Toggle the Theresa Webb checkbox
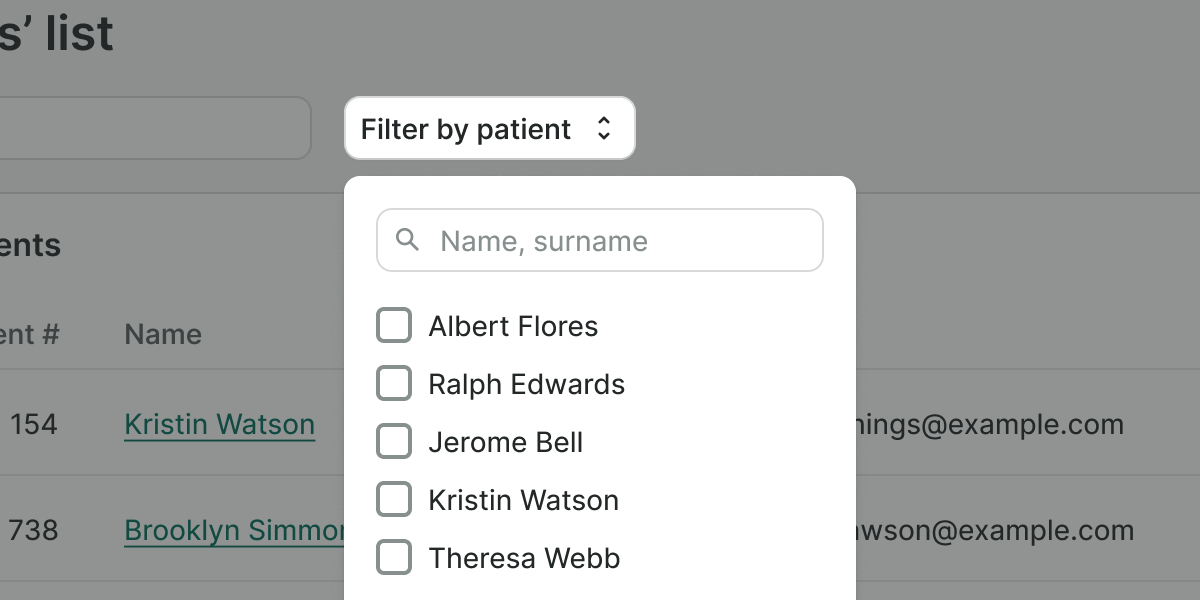Screen dimensions: 1200x600 (394, 558)
